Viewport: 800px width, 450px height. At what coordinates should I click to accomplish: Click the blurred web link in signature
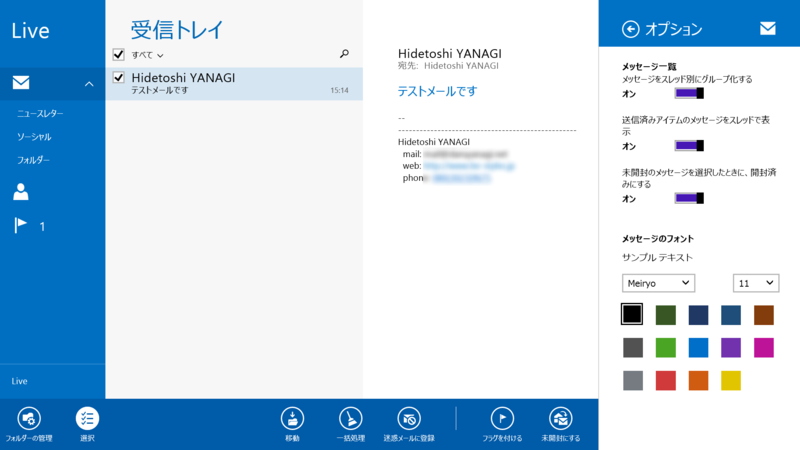[469, 166]
